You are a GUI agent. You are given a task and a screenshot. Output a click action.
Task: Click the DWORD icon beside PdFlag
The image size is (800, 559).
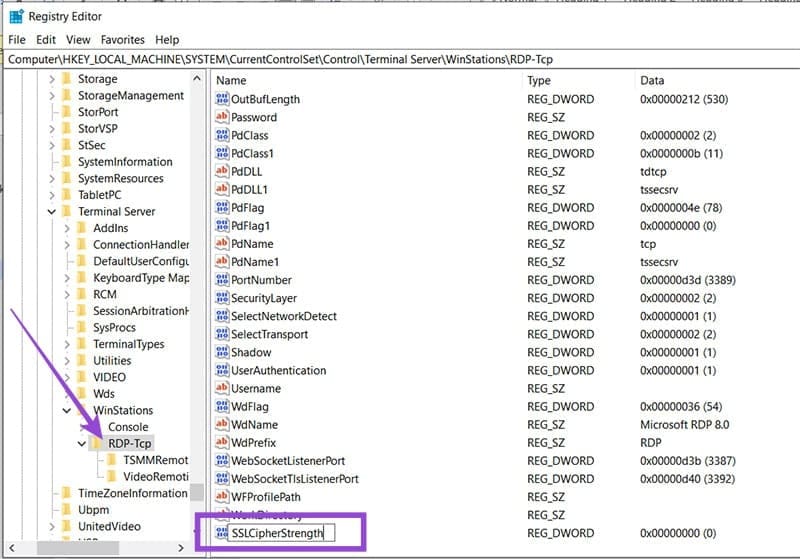click(x=222, y=208)
